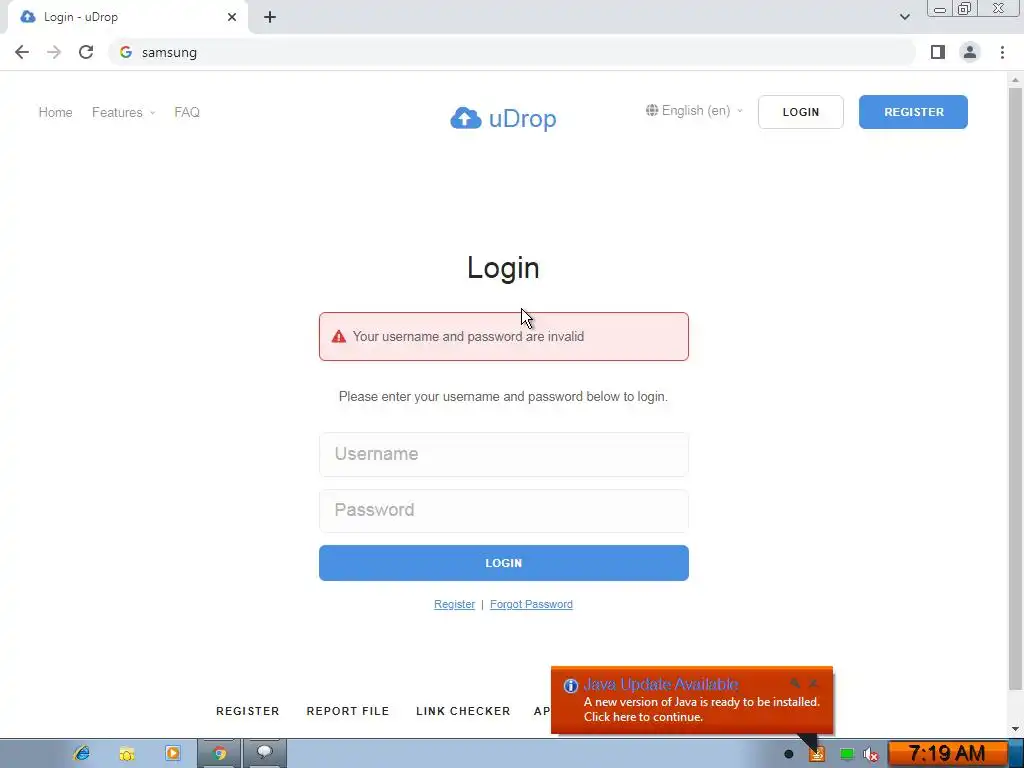Open the English (en) language selector
1024x768 pixels.
(694, 110)
